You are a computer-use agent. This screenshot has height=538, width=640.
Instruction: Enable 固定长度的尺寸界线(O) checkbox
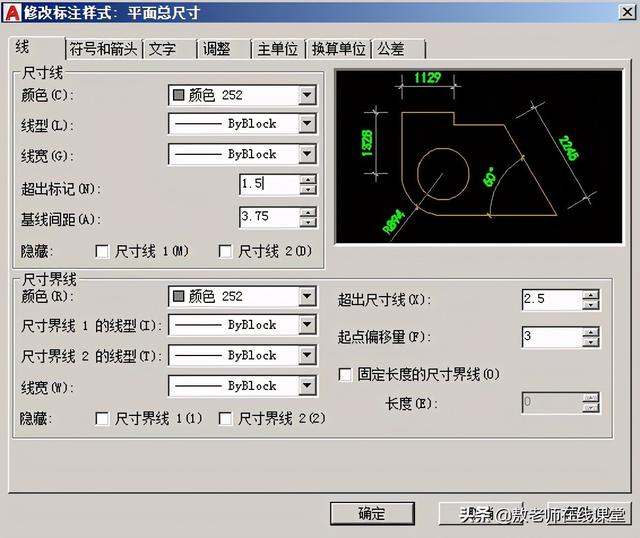345,374
